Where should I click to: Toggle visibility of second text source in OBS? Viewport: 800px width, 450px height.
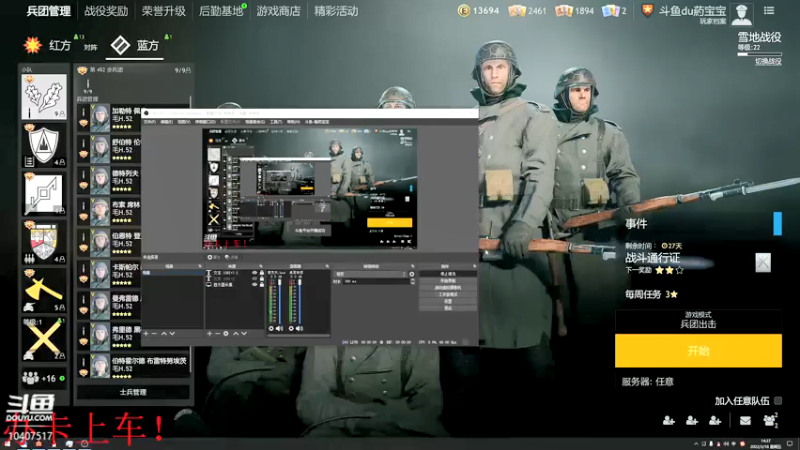254,279
